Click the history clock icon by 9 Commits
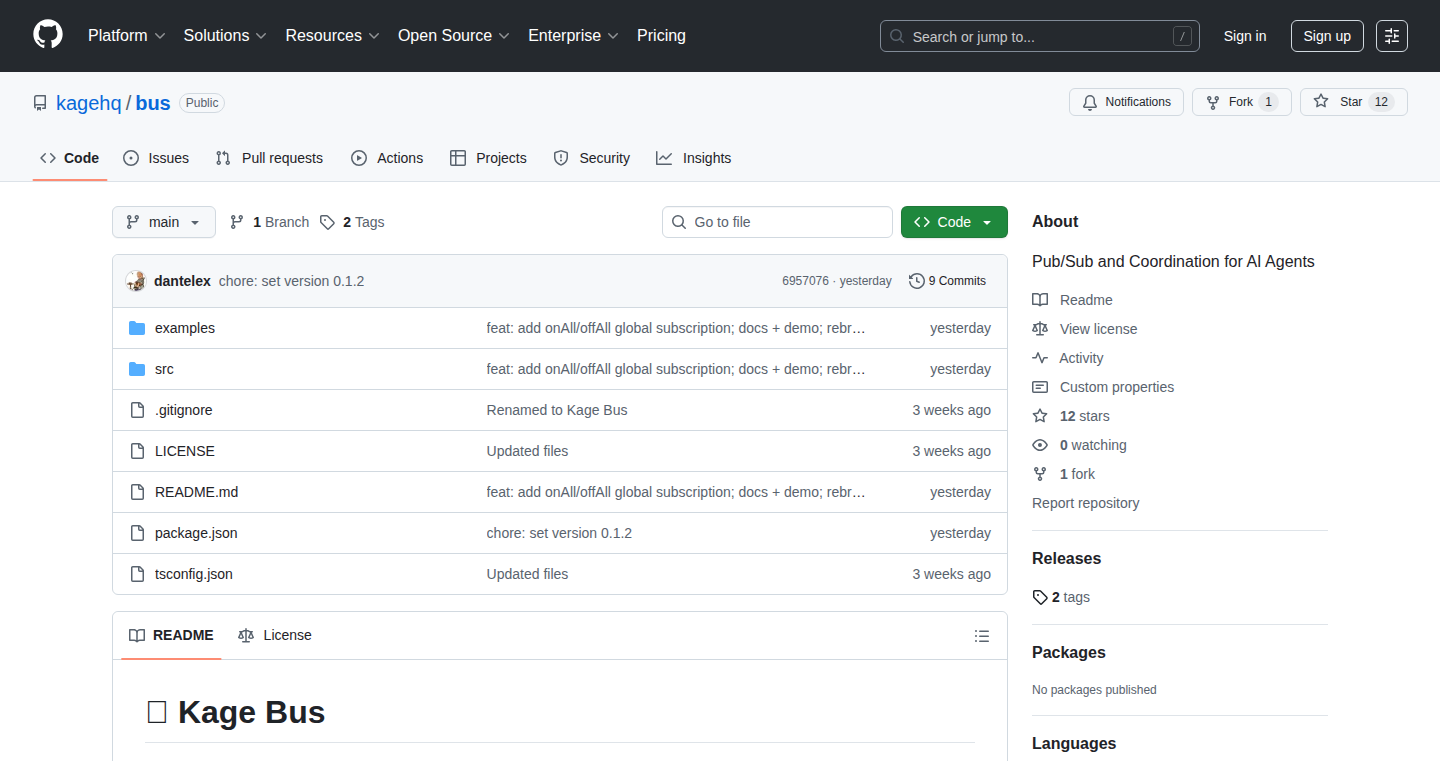1440x761 pixels. click(x=916, y=281)
